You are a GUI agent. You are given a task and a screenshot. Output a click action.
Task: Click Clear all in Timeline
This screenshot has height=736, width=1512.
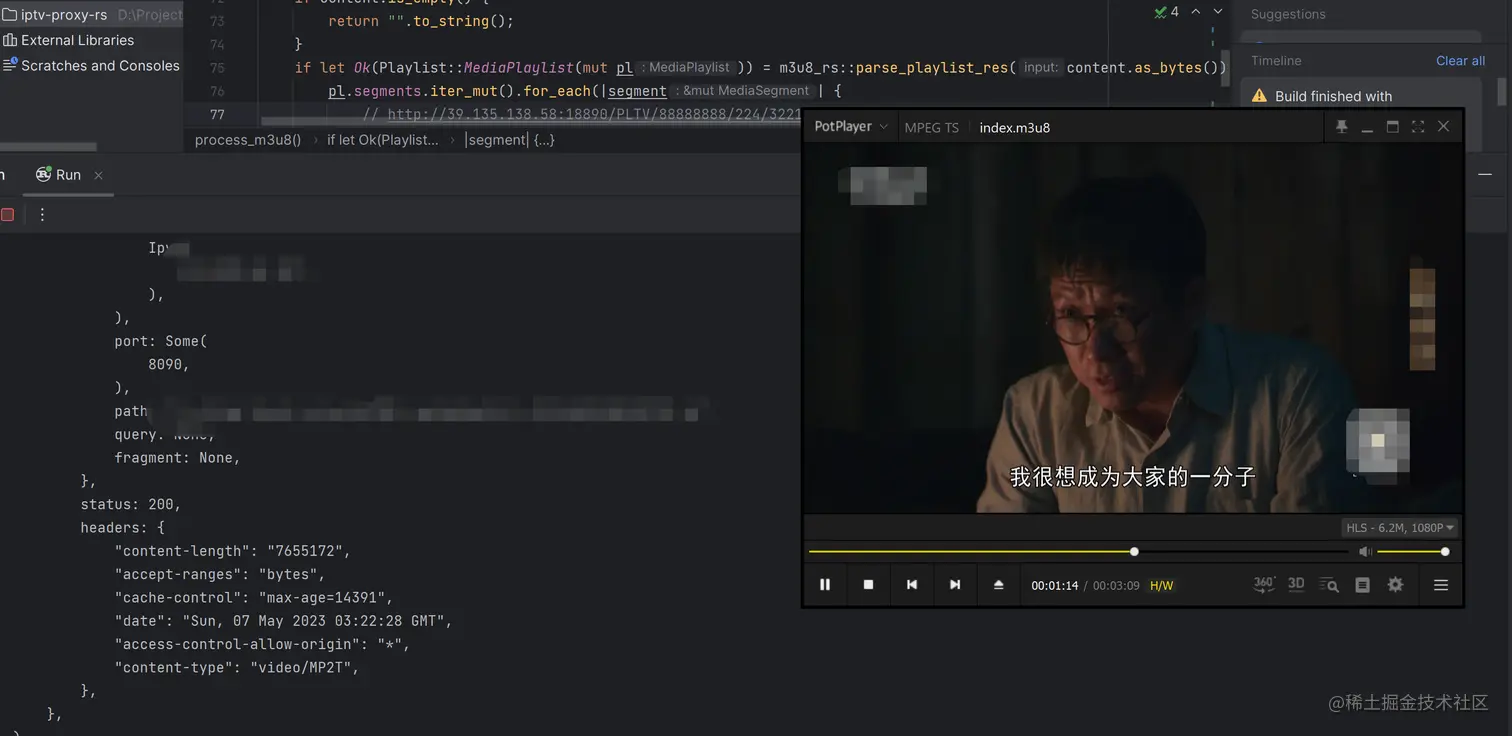coord(1460,61)
